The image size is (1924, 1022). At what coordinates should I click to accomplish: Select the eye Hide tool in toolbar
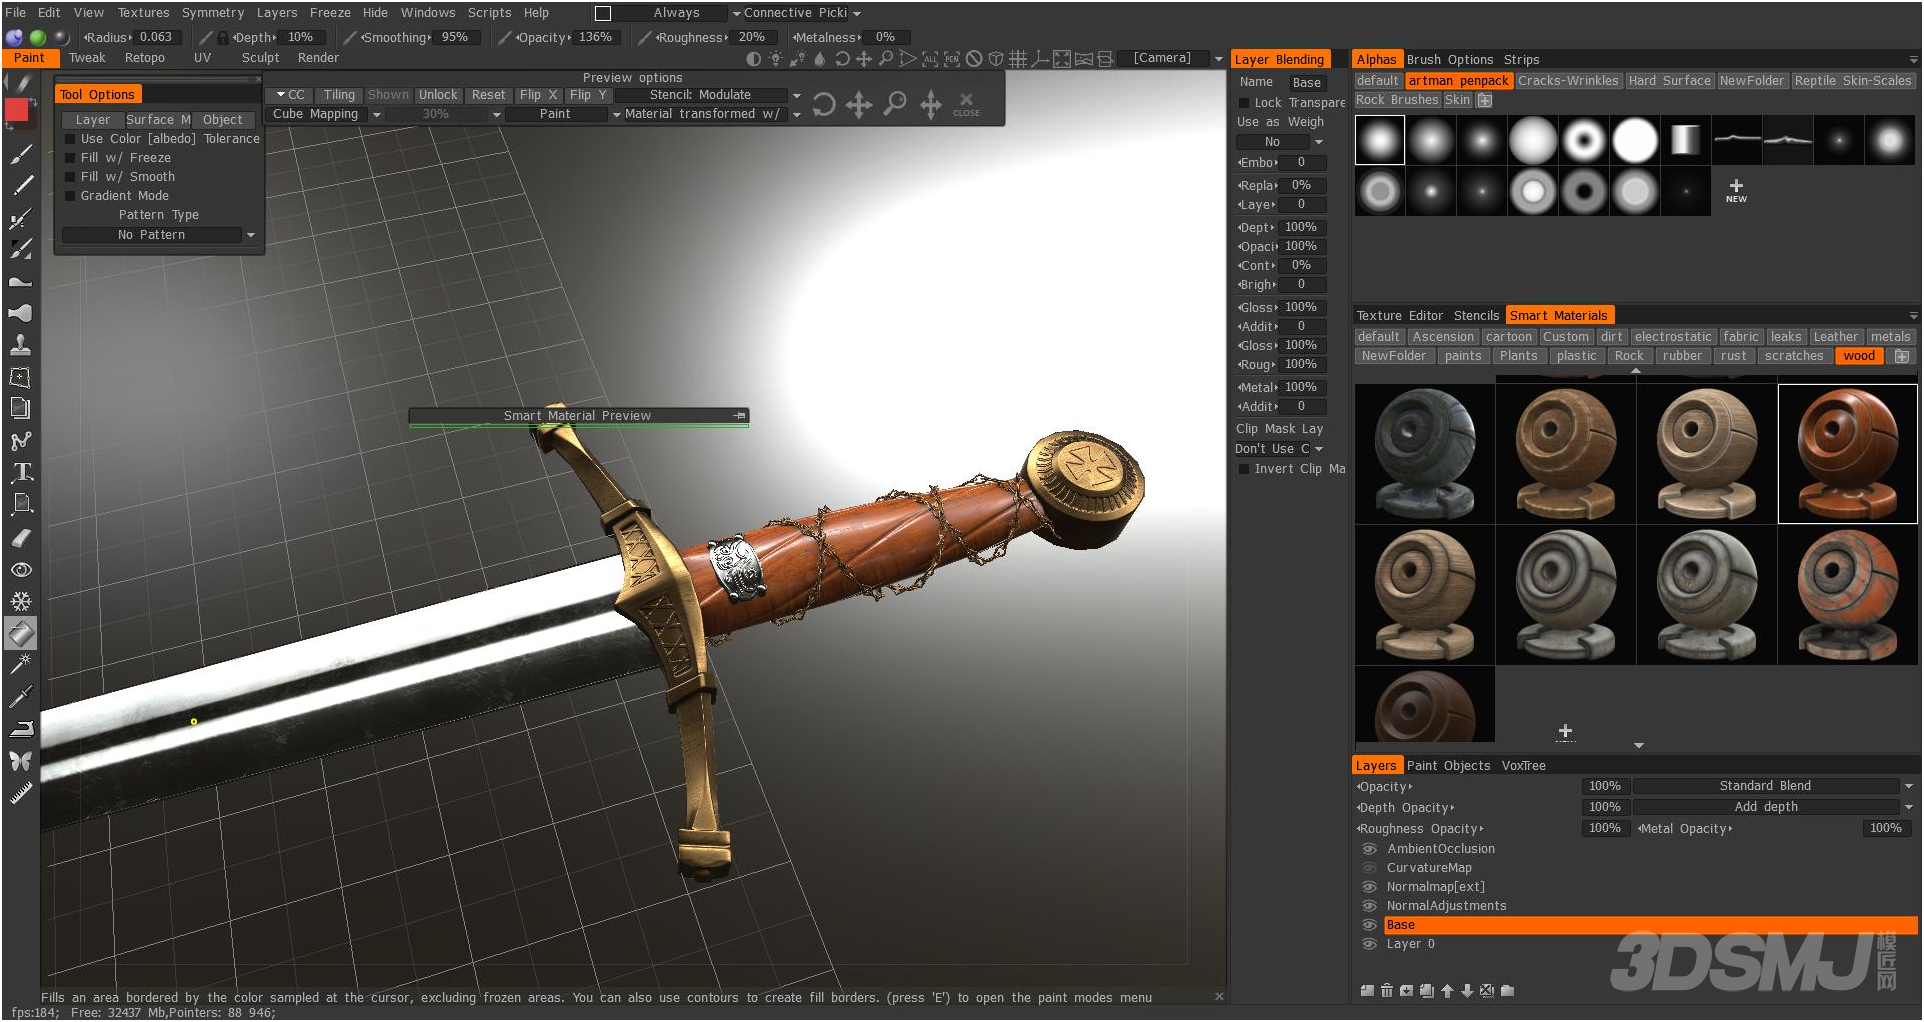21,570
